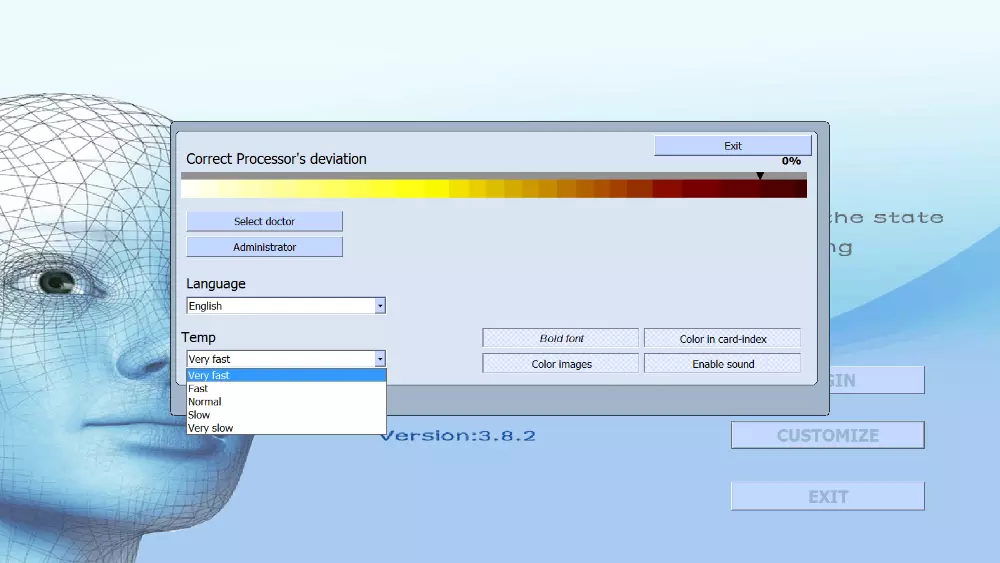Choose Very slow in Temp list
Image resolution: width=1000 pixels, height=563 pixels.
286,428
